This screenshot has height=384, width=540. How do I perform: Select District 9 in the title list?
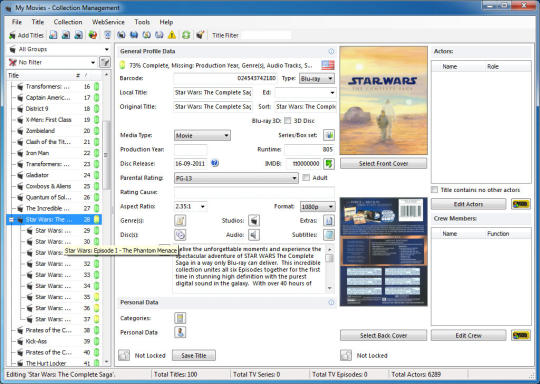53,108
